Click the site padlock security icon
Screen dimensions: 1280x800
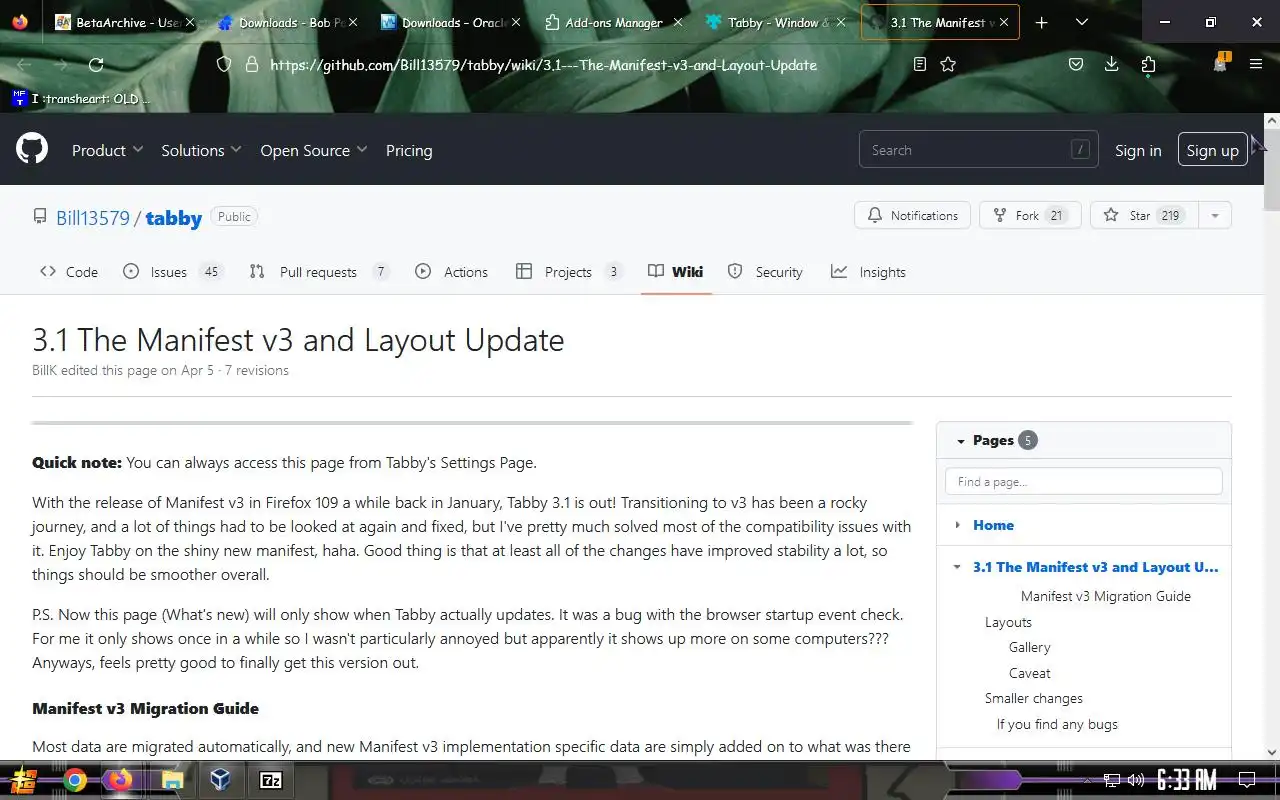tap(251, 65)
